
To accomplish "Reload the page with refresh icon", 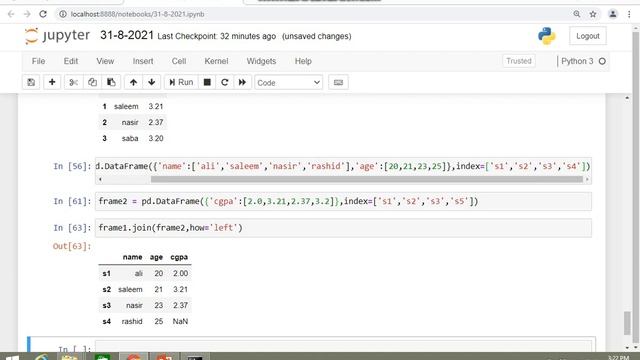I will pos(43,14).
